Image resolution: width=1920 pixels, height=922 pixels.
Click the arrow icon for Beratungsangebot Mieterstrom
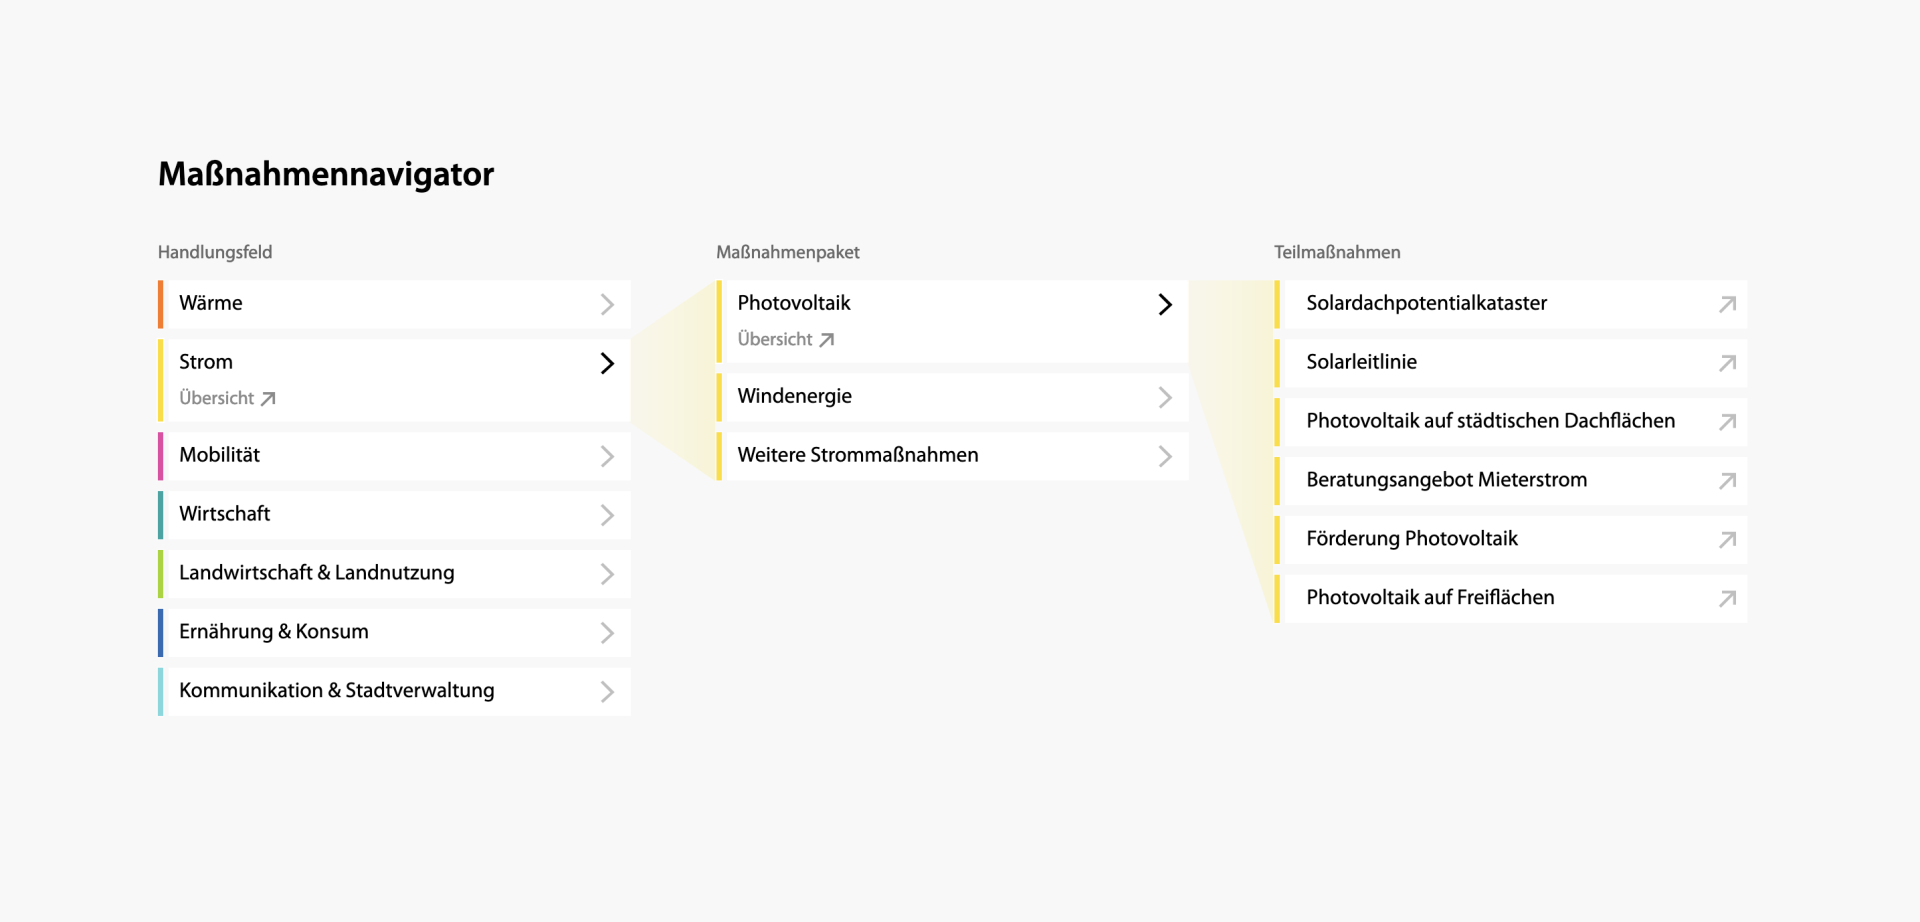pos(1727,481)
